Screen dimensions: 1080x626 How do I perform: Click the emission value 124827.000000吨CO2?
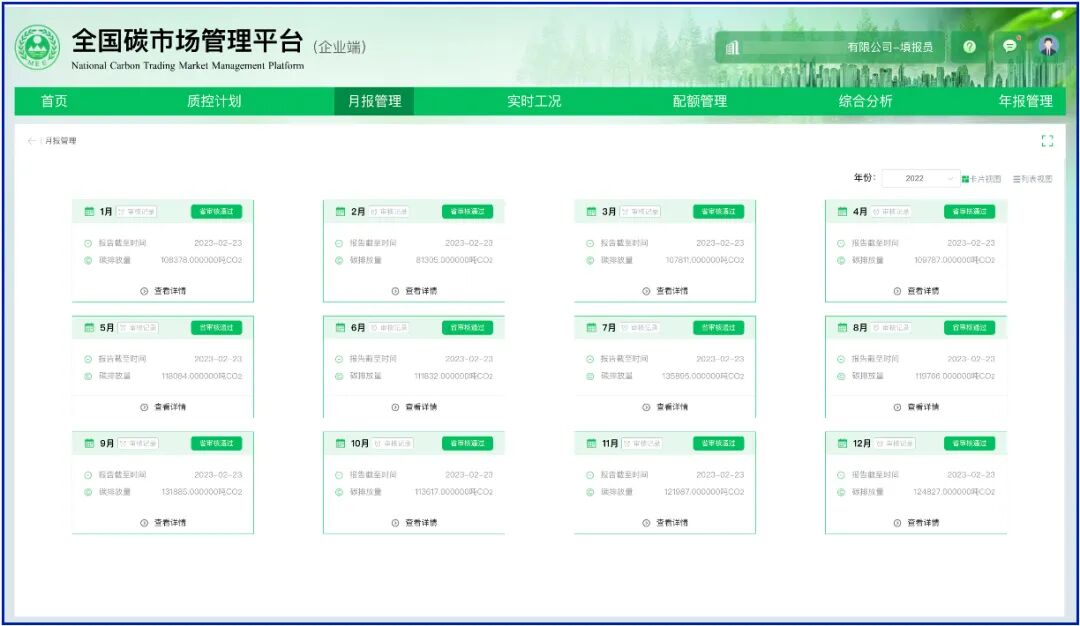(954, 492)
